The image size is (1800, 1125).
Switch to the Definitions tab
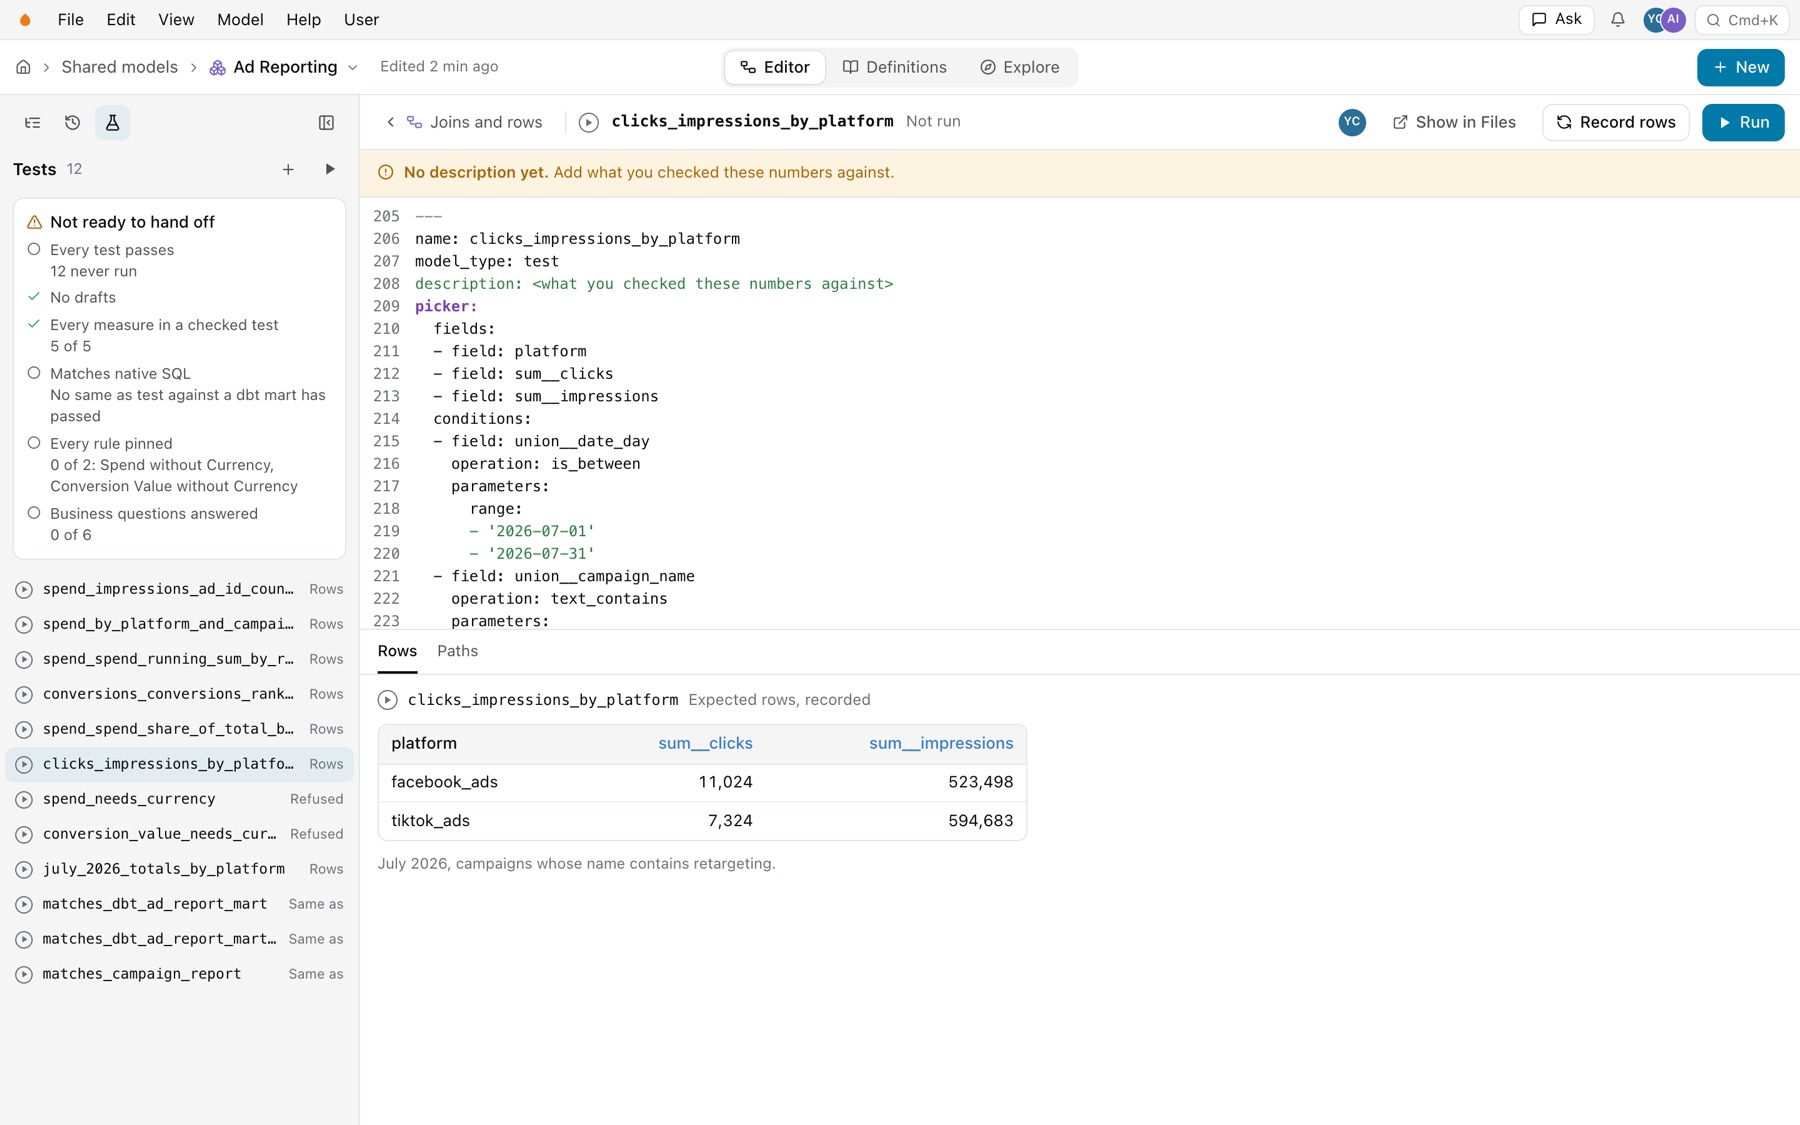895,67
